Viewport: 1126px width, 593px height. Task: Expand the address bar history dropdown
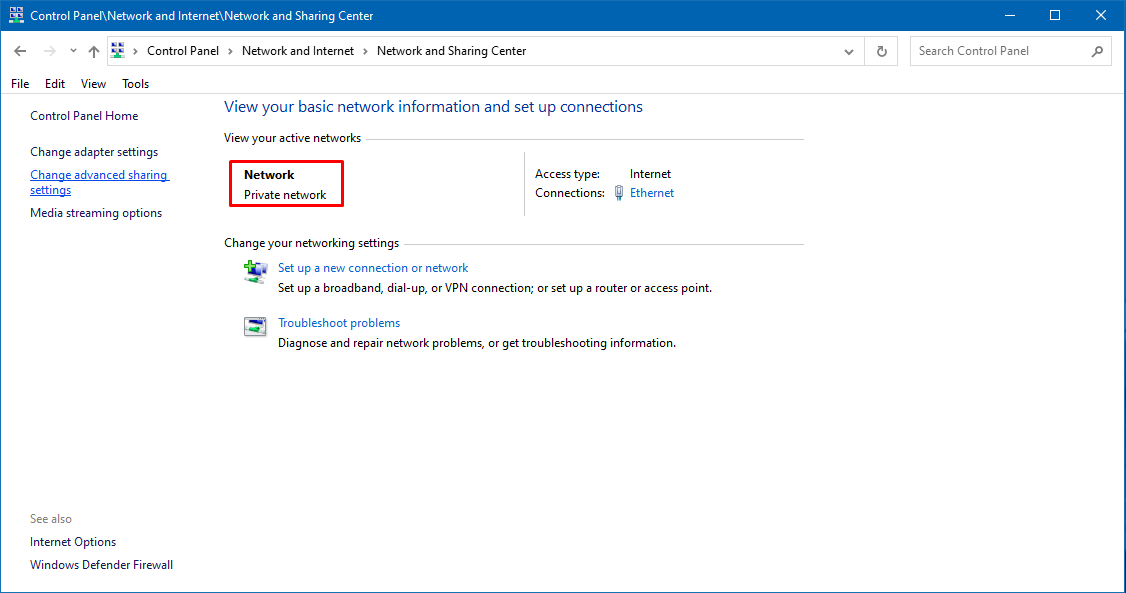pyautogui.click(x=849, y=51)
